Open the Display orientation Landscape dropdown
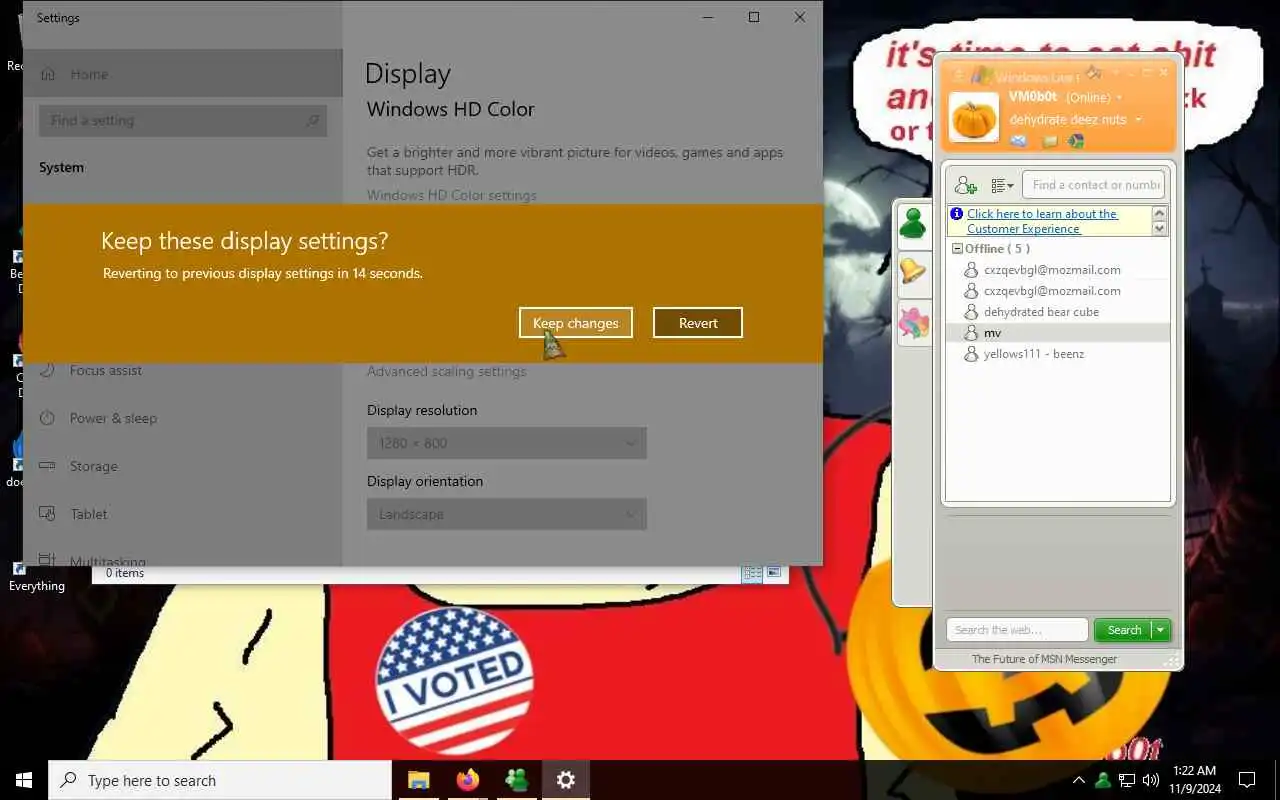Screen dimensions: 1280x800 pyautogui.click(x=507, y=514)
